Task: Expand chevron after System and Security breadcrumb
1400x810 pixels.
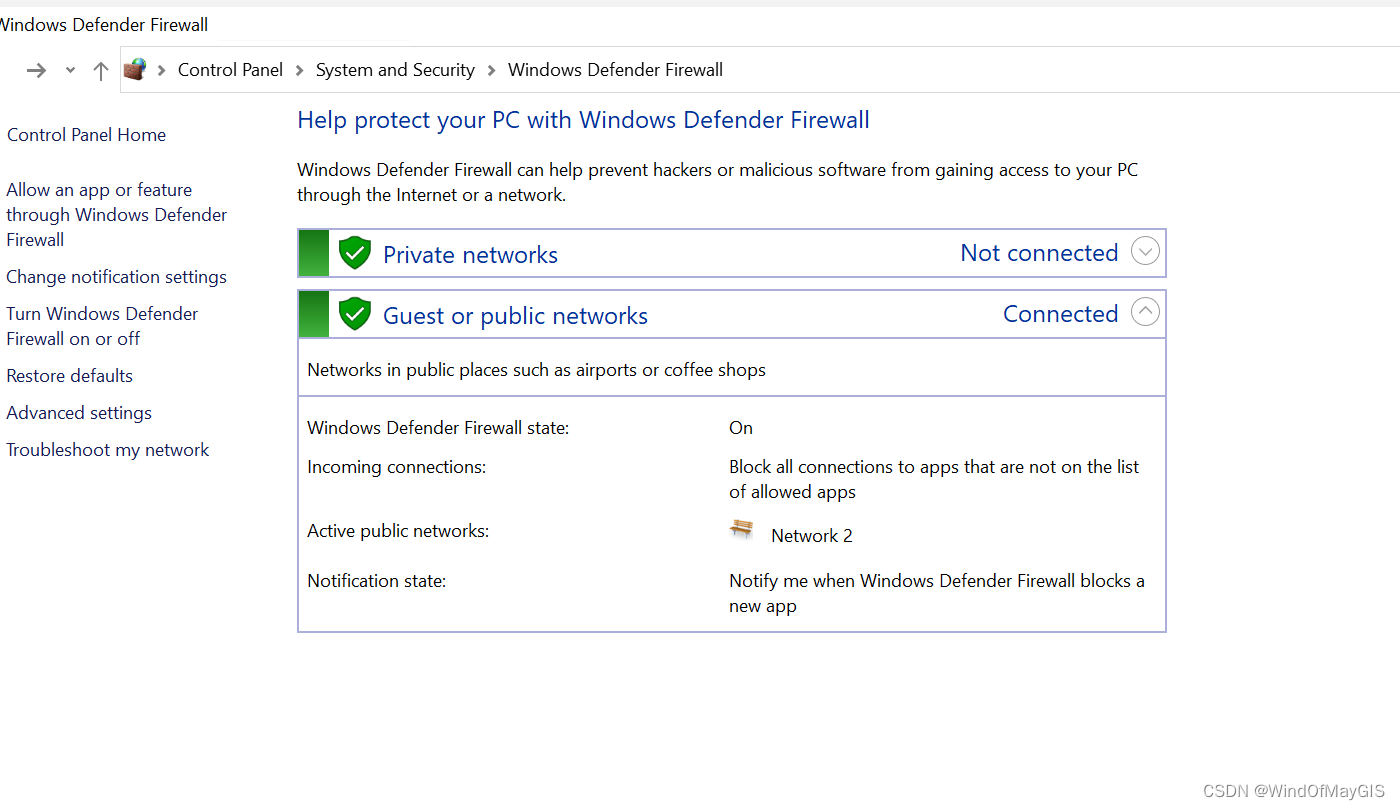Action: pos(491,70)
